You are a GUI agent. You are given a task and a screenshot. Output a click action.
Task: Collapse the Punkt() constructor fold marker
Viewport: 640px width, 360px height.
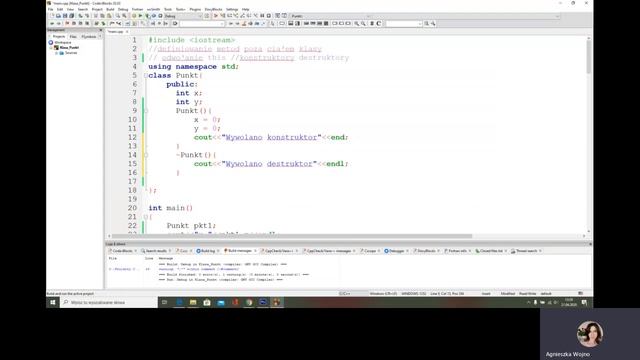pos(146,111)
